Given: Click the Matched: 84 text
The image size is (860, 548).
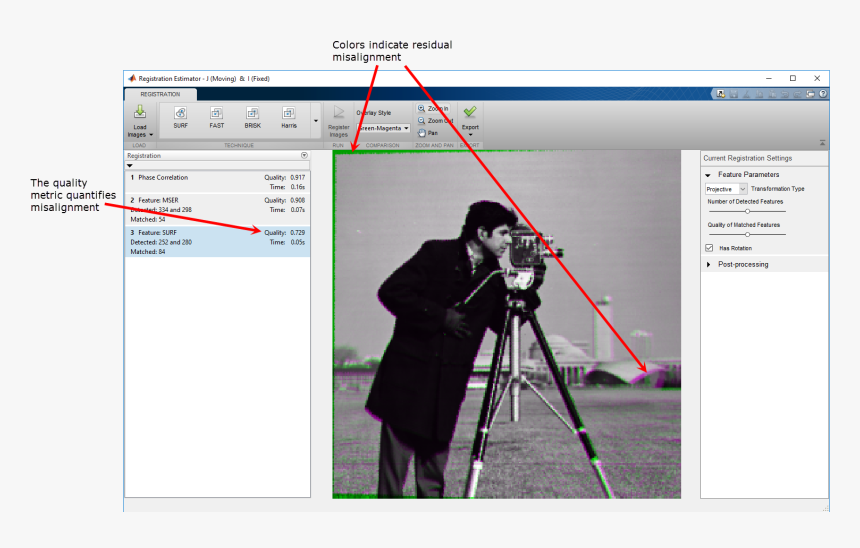Looking at the screenshot, I should pyautogui.click(x=148, y=252).
